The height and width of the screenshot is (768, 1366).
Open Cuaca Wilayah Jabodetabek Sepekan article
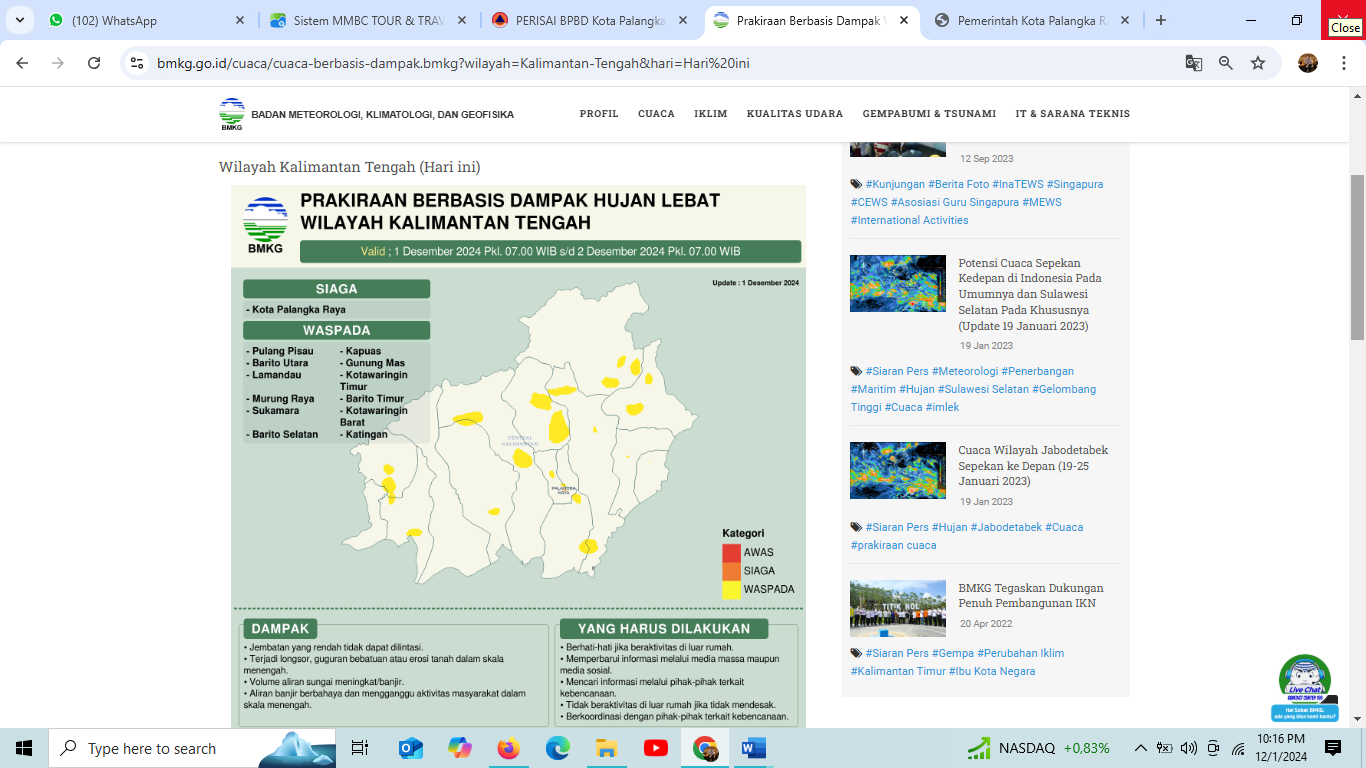coord(1033,466)
